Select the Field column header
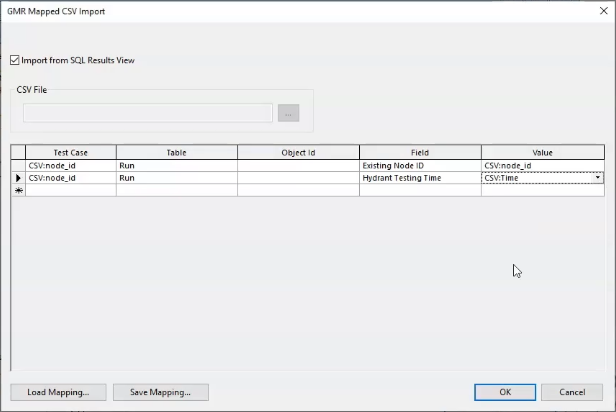The image size is (616, 412). (420, 152)
